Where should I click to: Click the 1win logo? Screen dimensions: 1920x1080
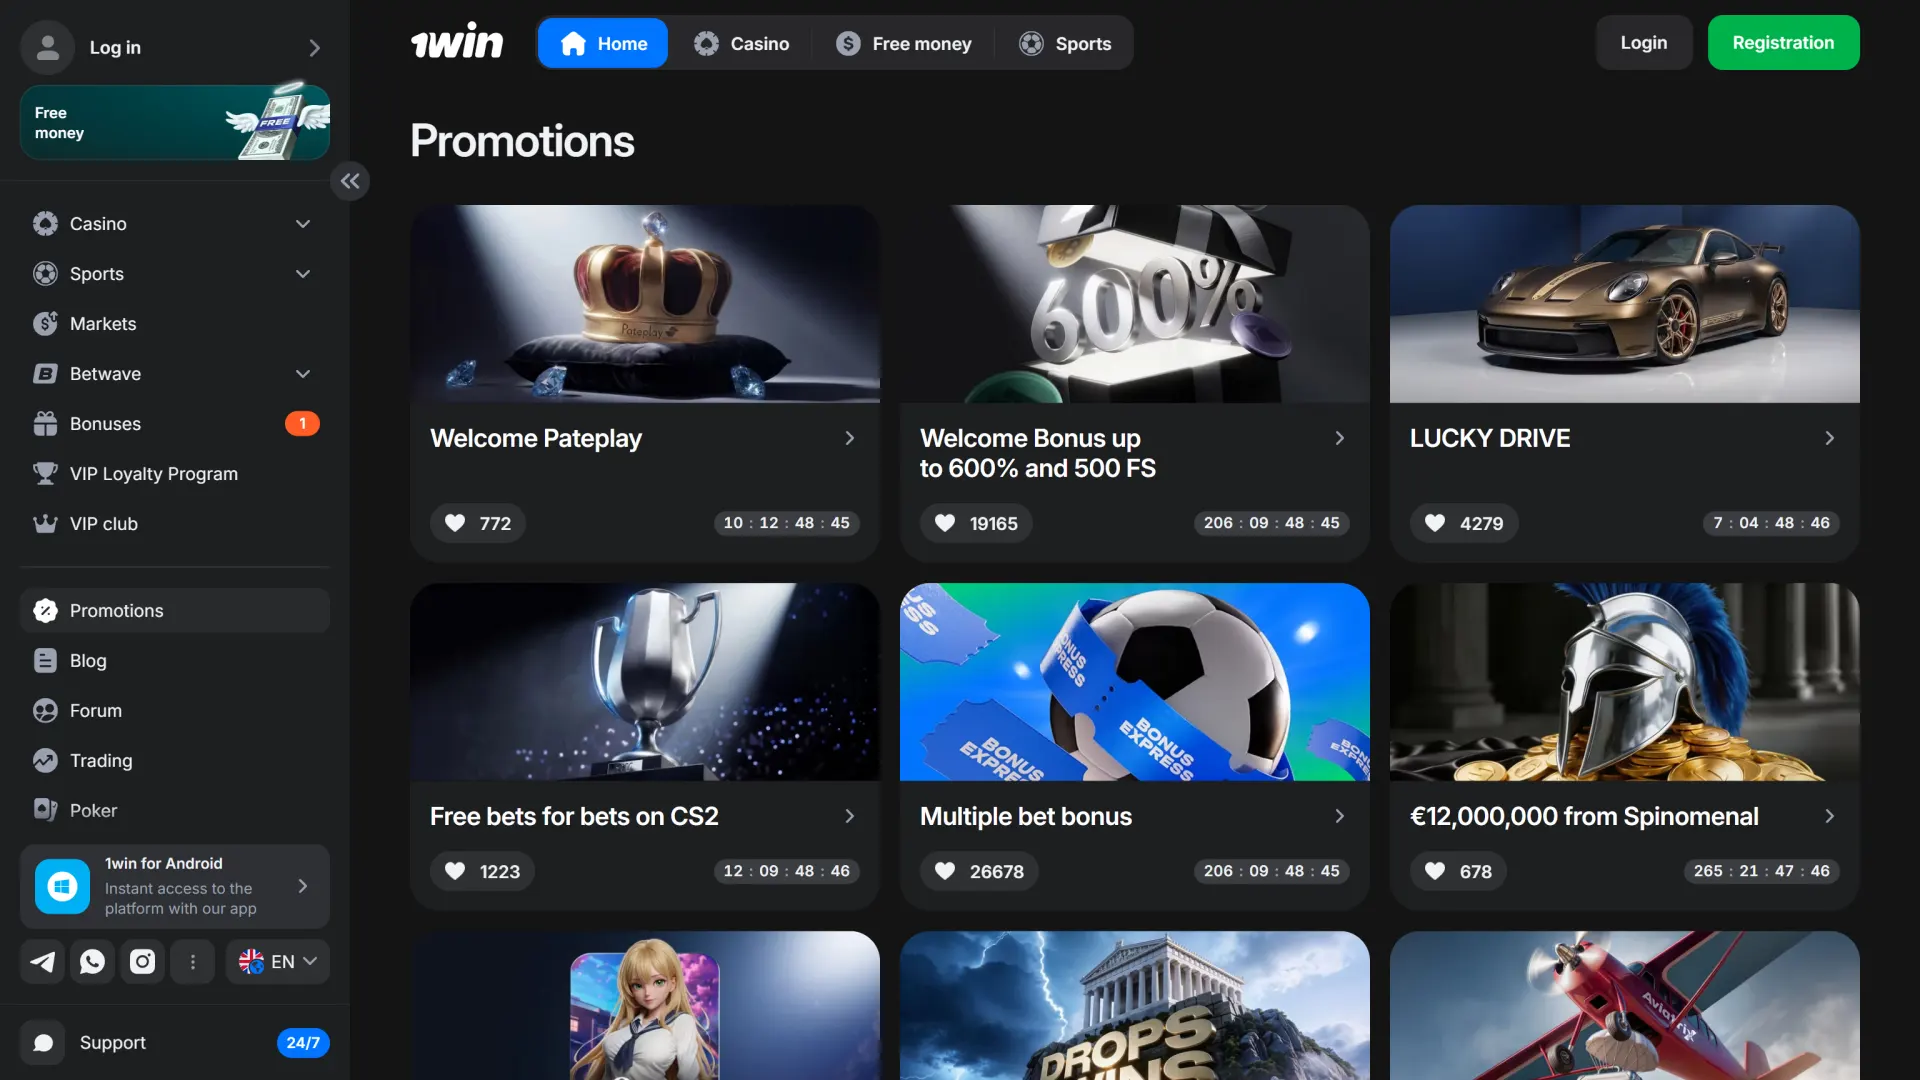[457, 42]
